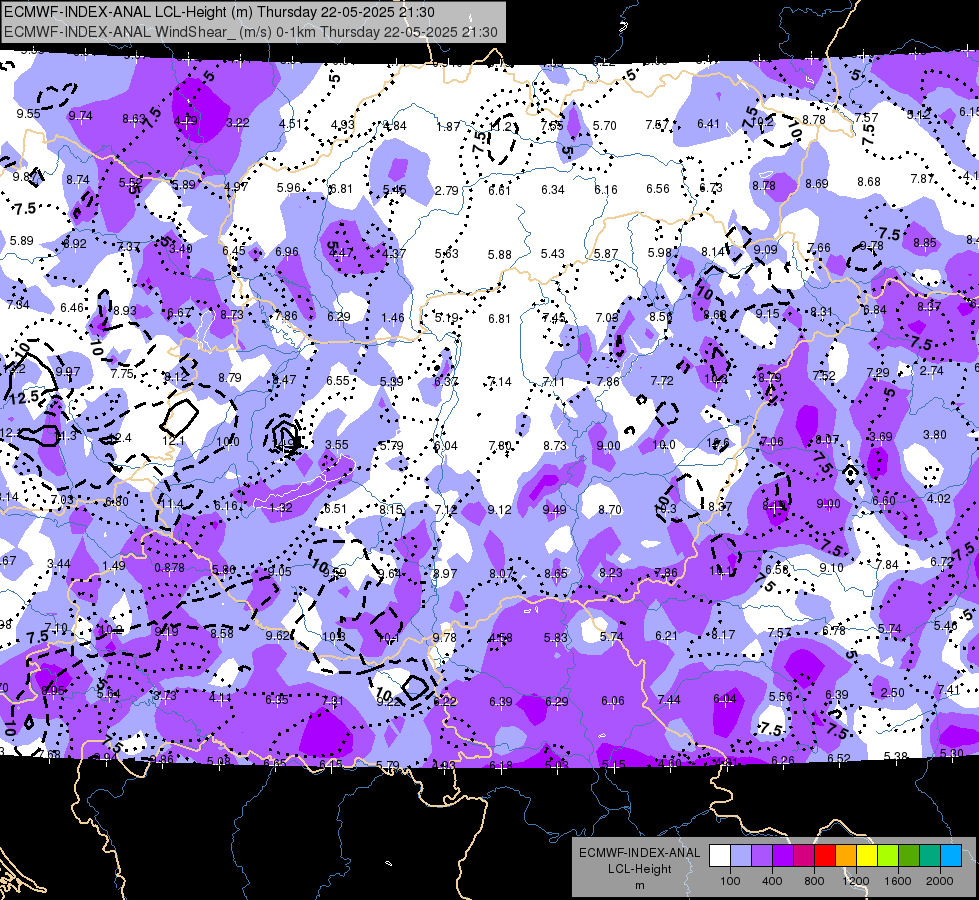Click the legend title ECMWF-INDEX-ANAL
Screen dimensions: 979x900
coord(639,853)
